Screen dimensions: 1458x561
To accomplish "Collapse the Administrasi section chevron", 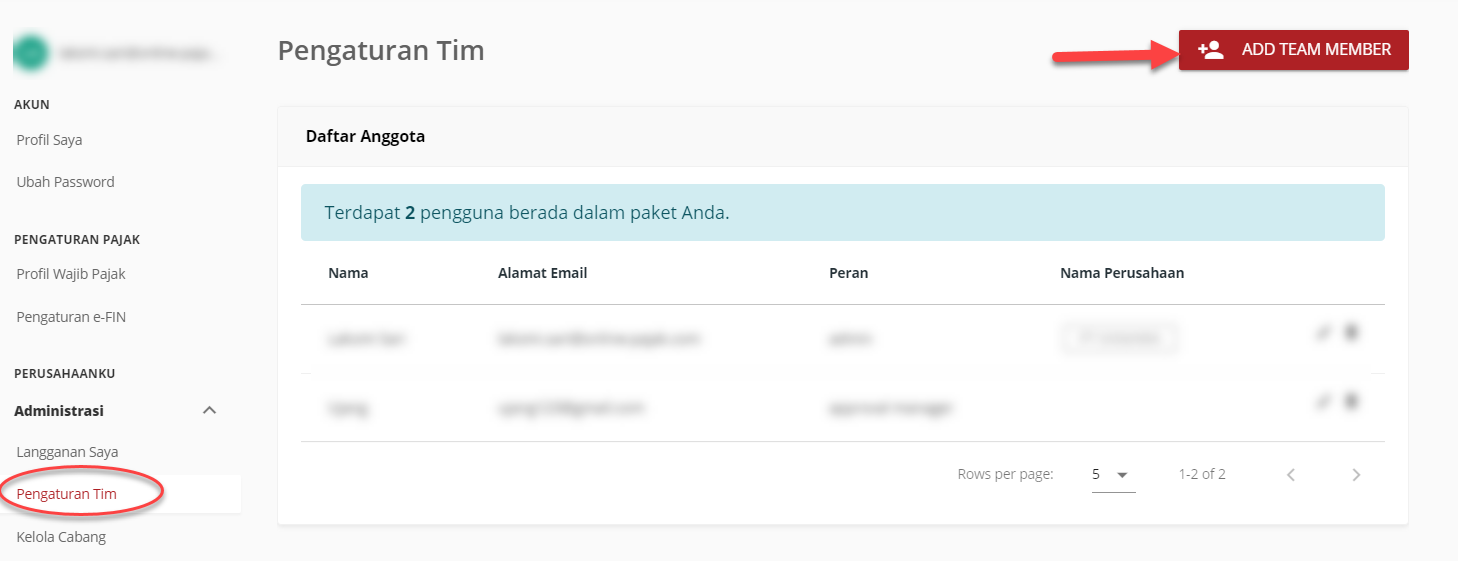I will (210, 411).
